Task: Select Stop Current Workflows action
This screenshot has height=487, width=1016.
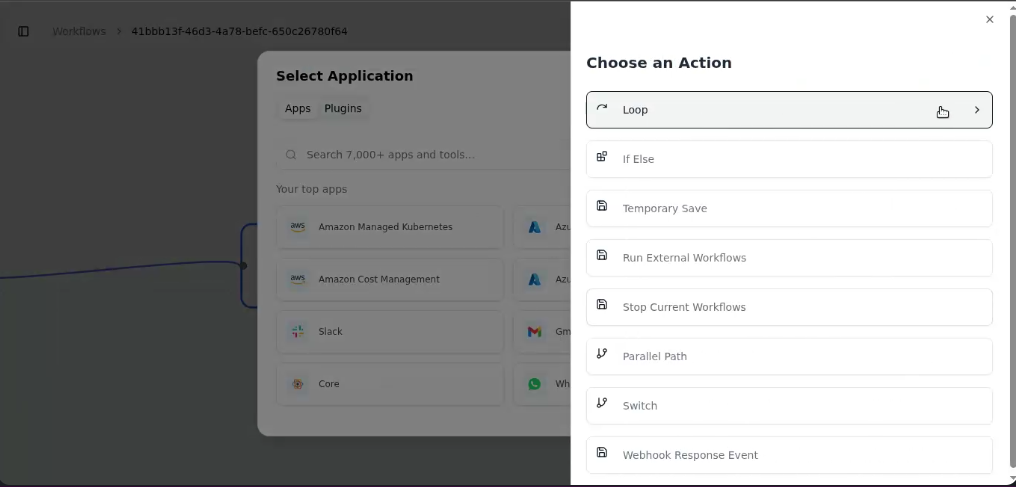Action: click(x=789, y=307)
